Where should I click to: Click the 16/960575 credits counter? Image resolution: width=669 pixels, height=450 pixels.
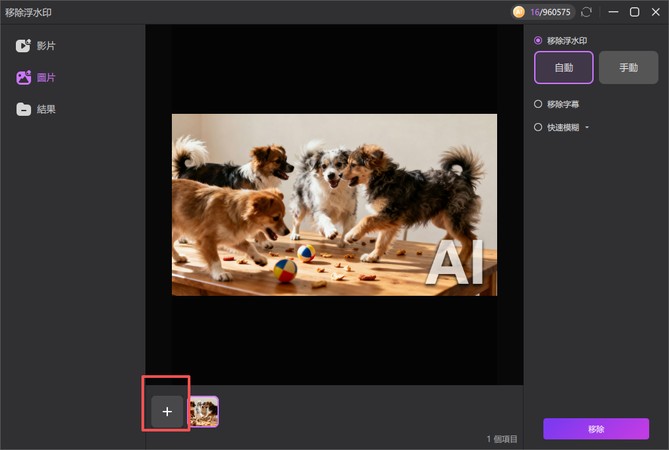click(x=551, y=12)
